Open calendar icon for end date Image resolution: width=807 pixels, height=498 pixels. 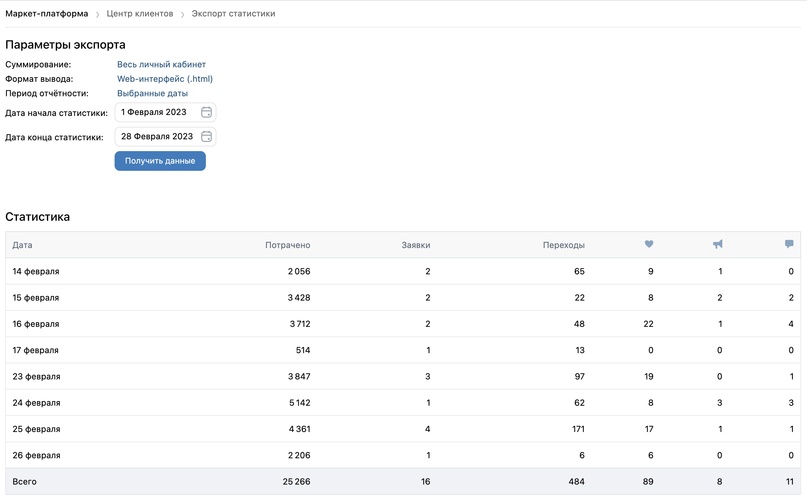(x=206, y=137)
